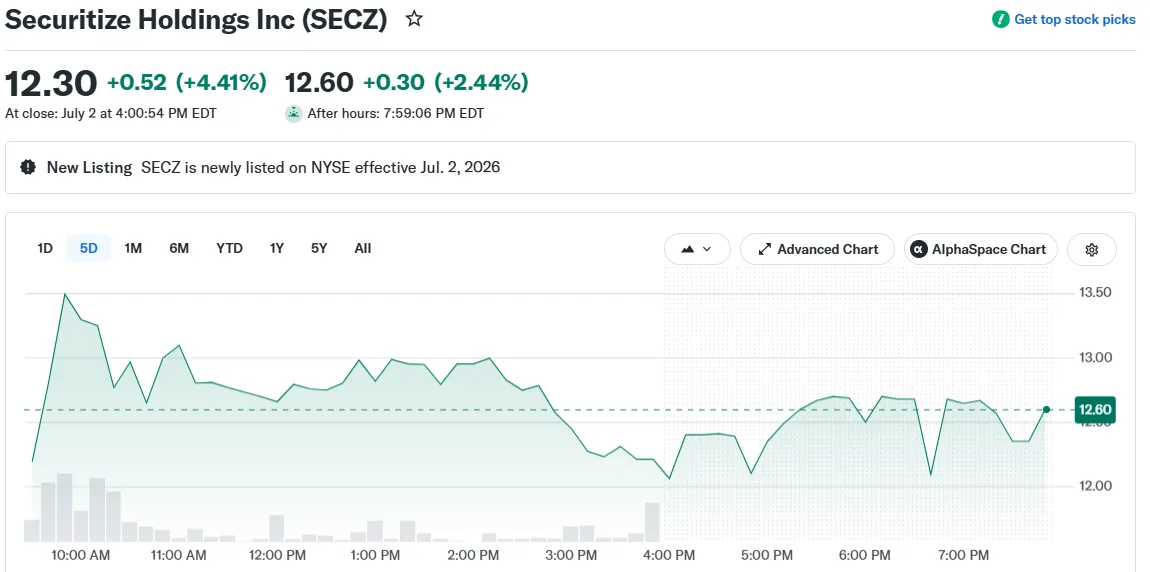This screenshot has height=572, width=1150.
Task: Click the +0.52 (+4.41%) change value
Action: [x=187, y=83]
